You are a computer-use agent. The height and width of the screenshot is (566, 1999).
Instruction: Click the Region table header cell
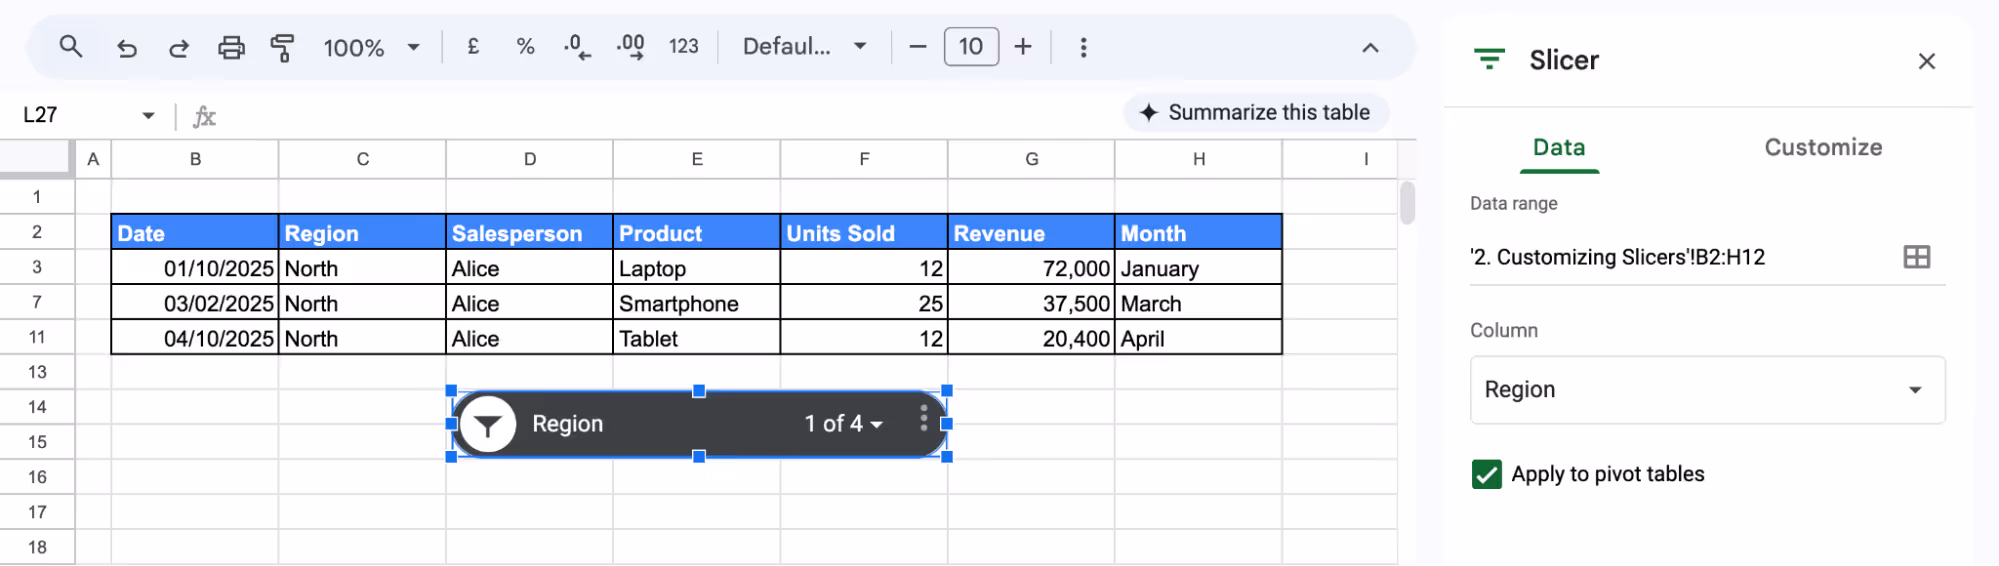(362, 232)
